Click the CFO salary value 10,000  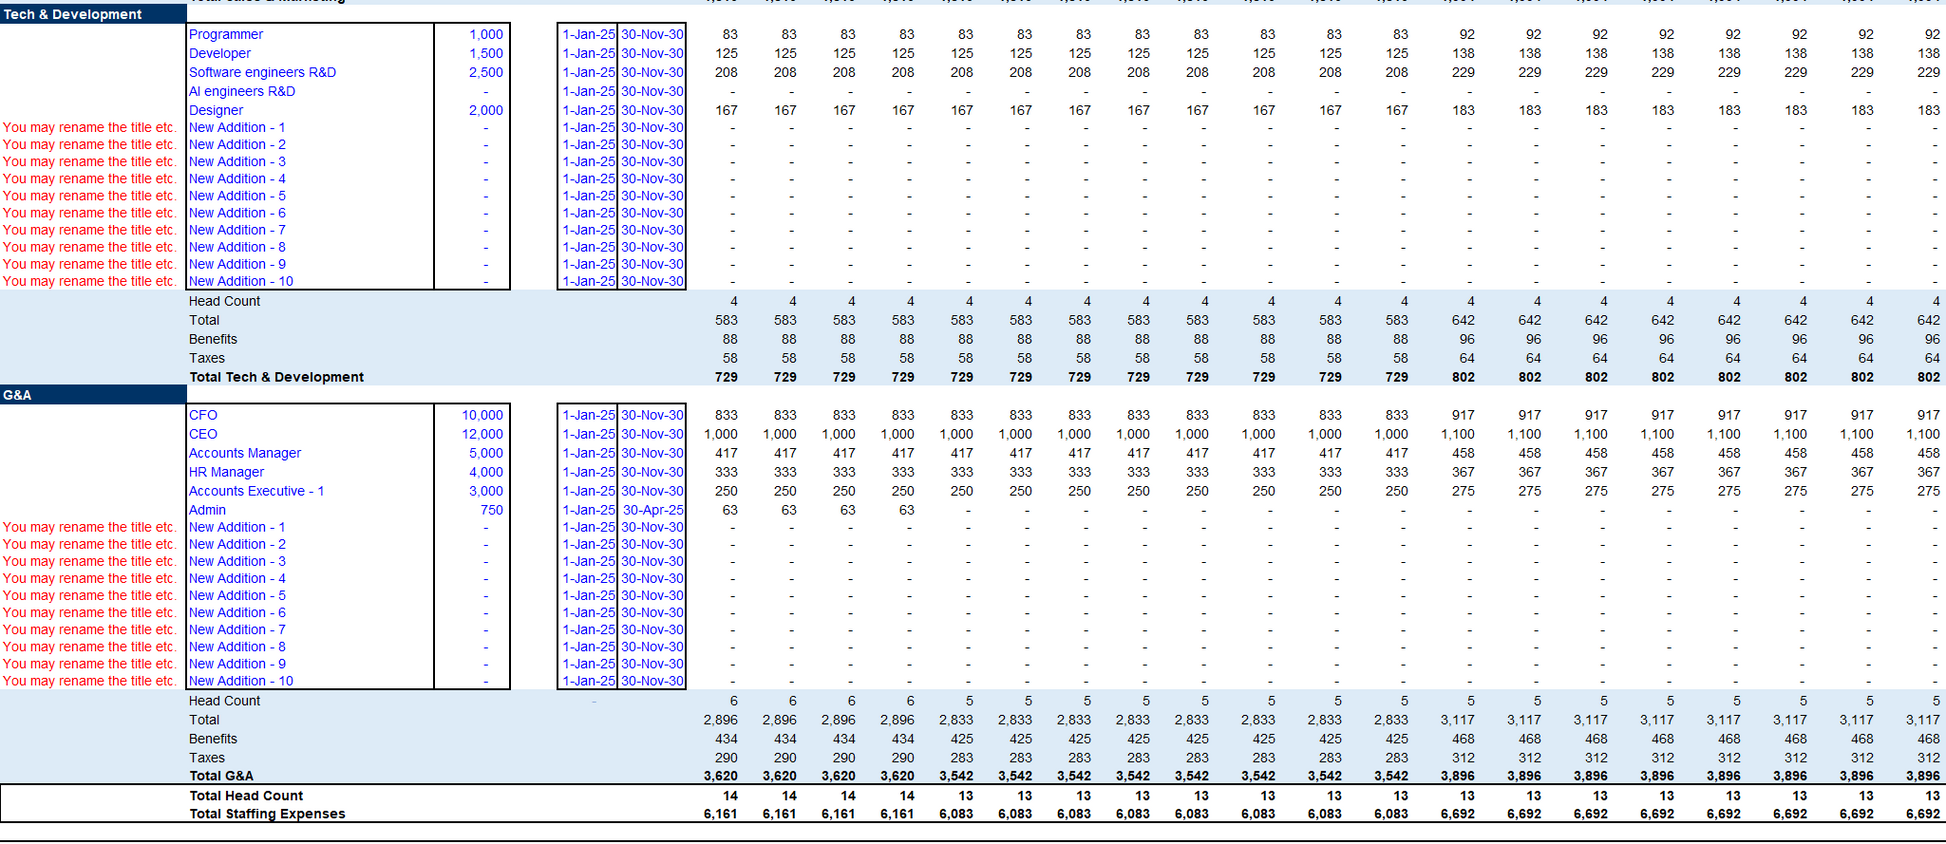coord(482,415)
